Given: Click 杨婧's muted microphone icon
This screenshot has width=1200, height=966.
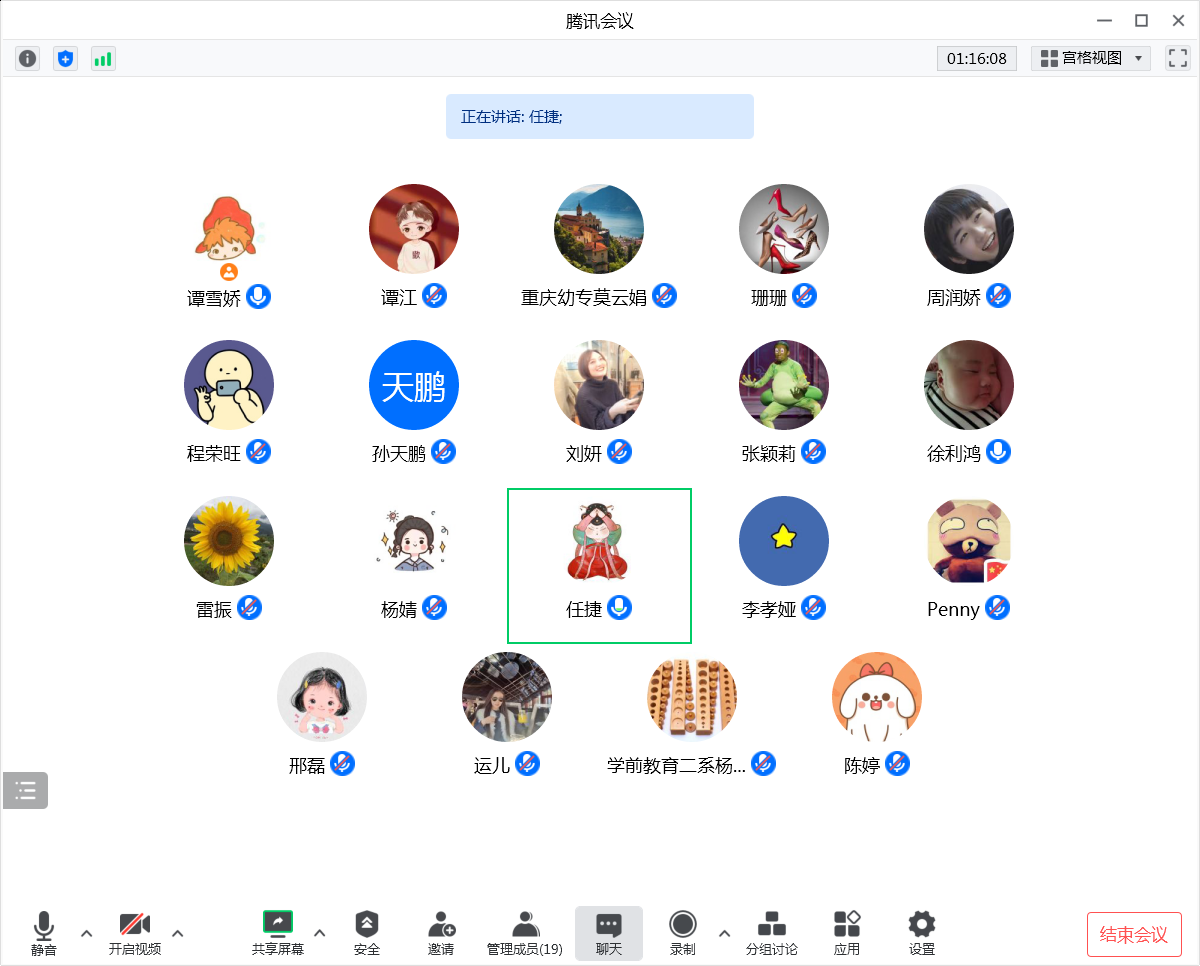Looking at the screenshot, I should 434,608.
